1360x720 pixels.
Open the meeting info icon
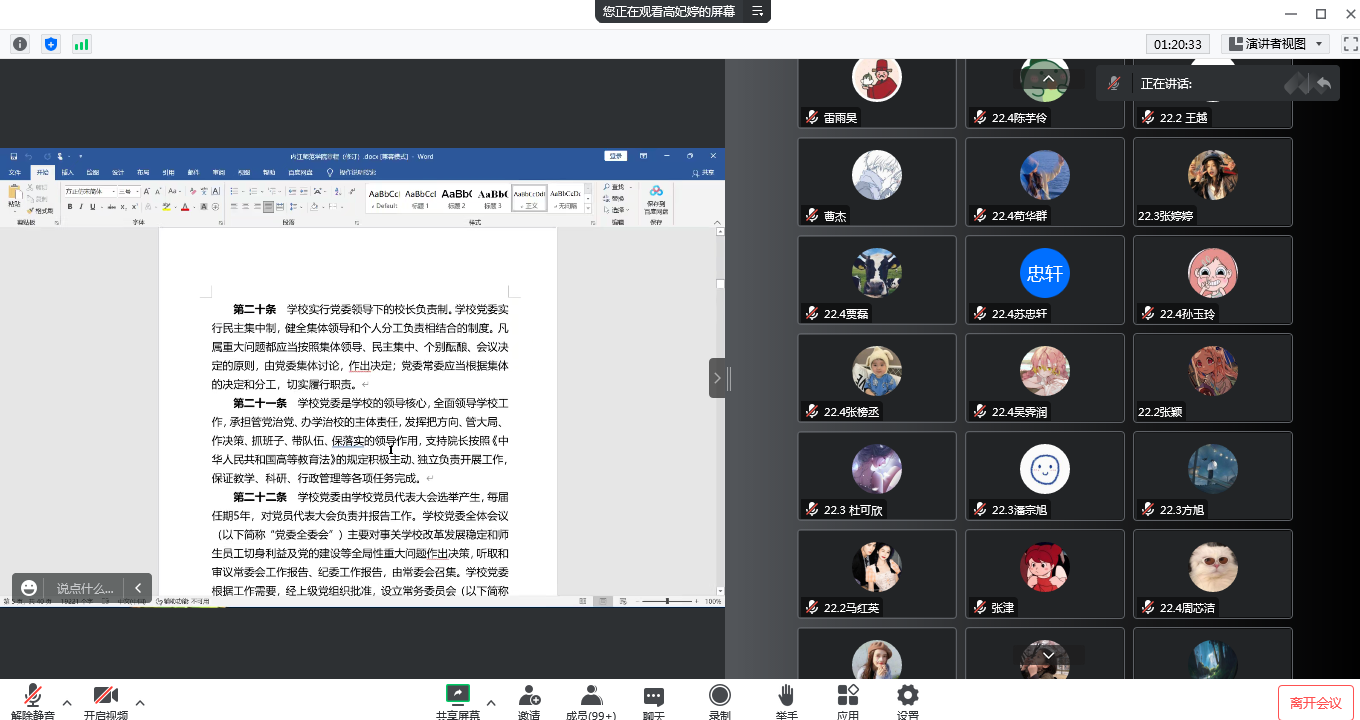20,44
